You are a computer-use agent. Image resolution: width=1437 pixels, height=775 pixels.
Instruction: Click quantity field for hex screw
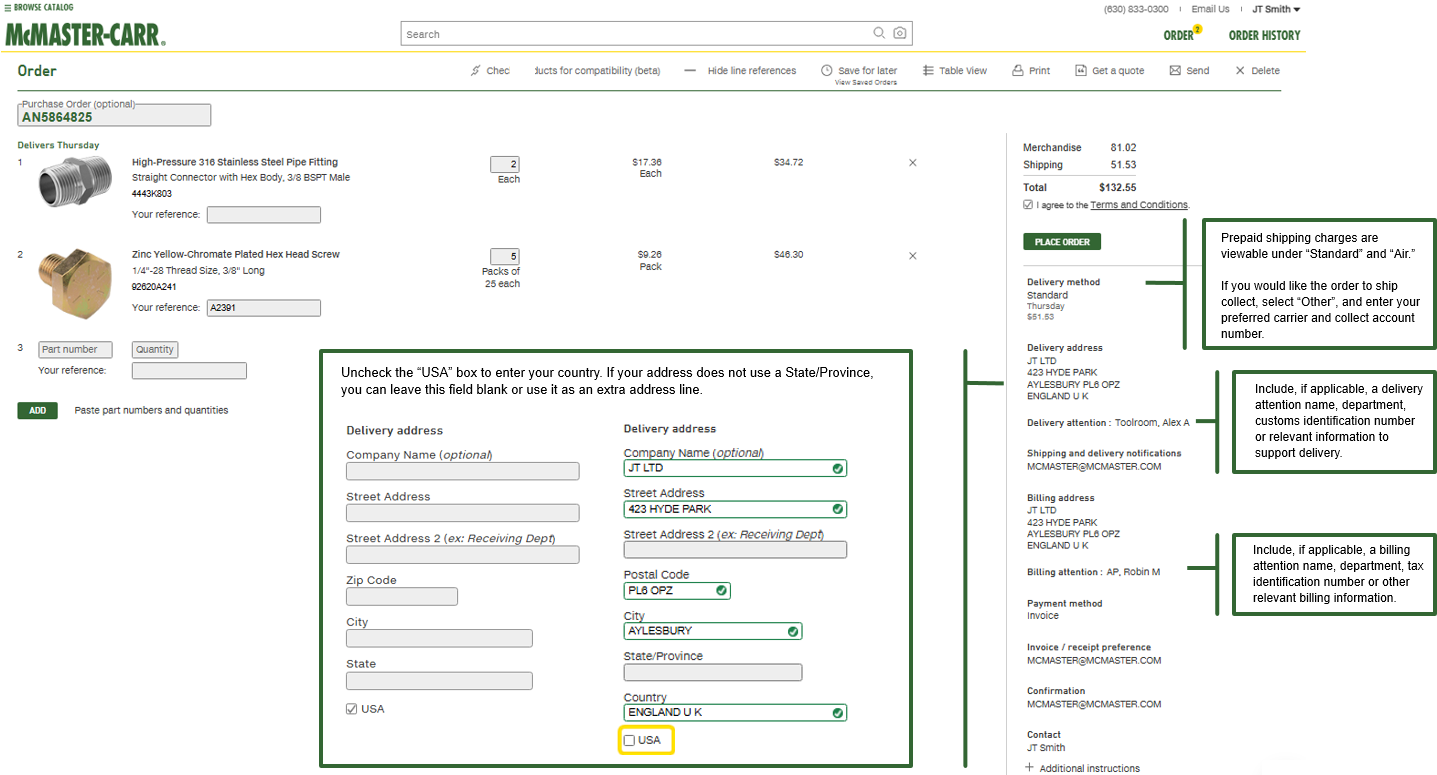(505, 256)
